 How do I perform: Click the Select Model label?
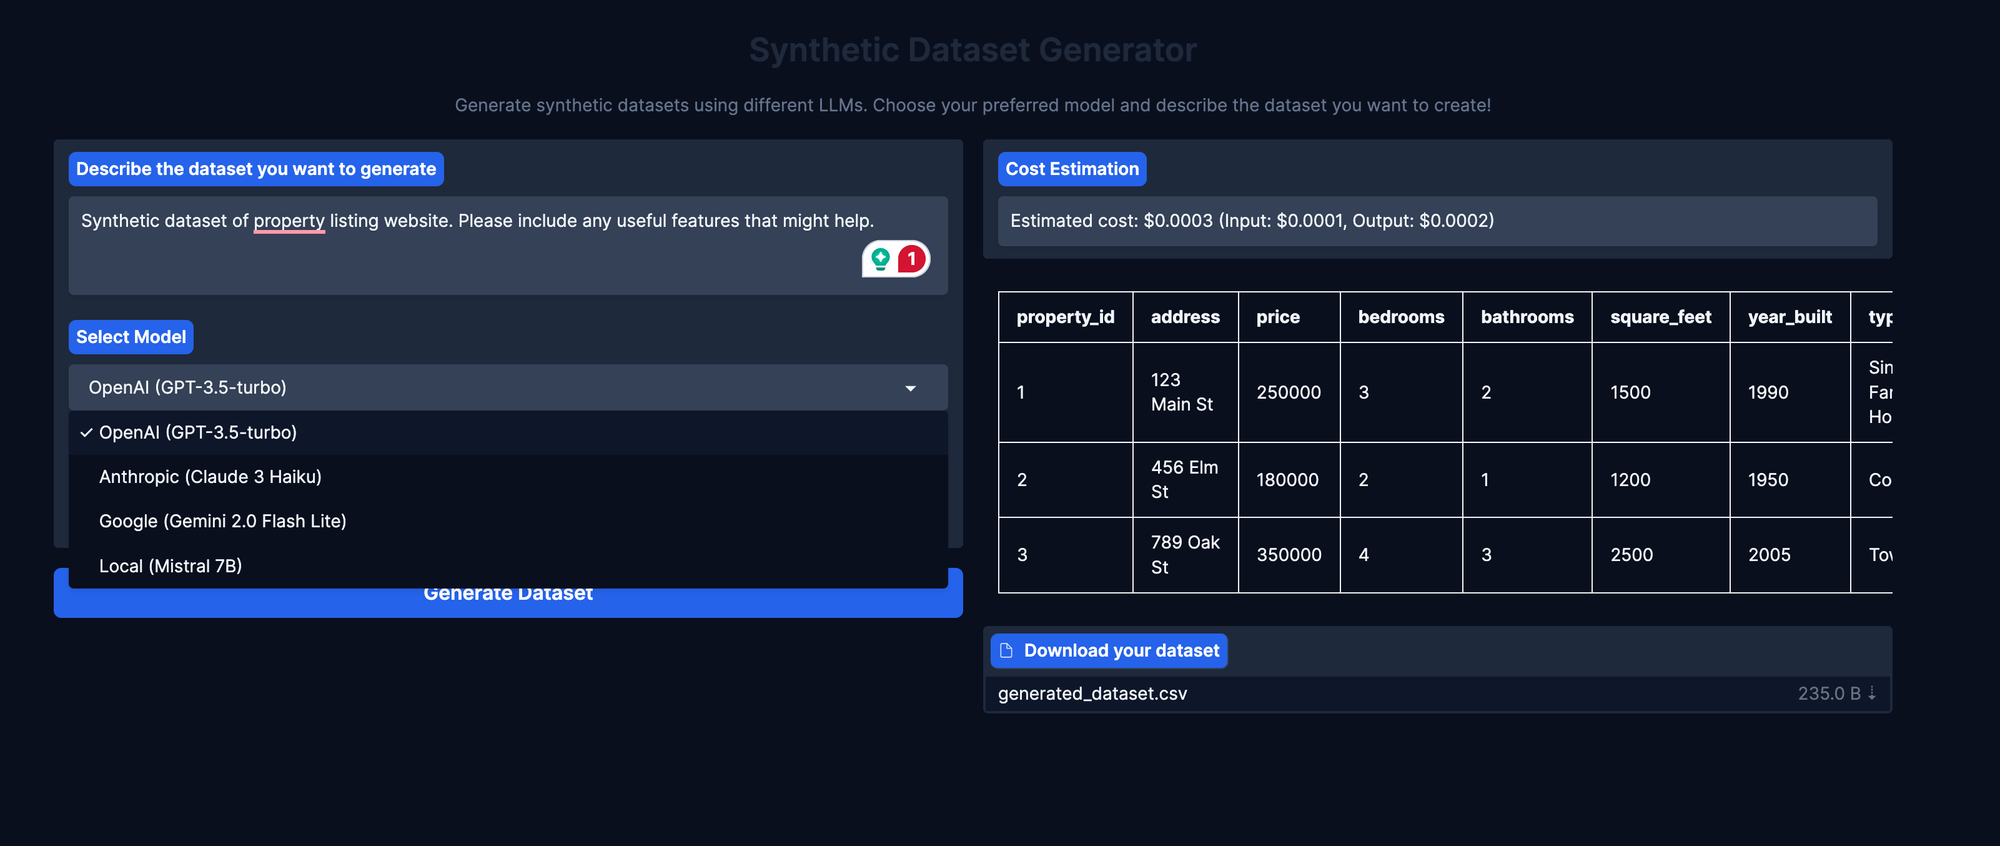pos(131,337)
